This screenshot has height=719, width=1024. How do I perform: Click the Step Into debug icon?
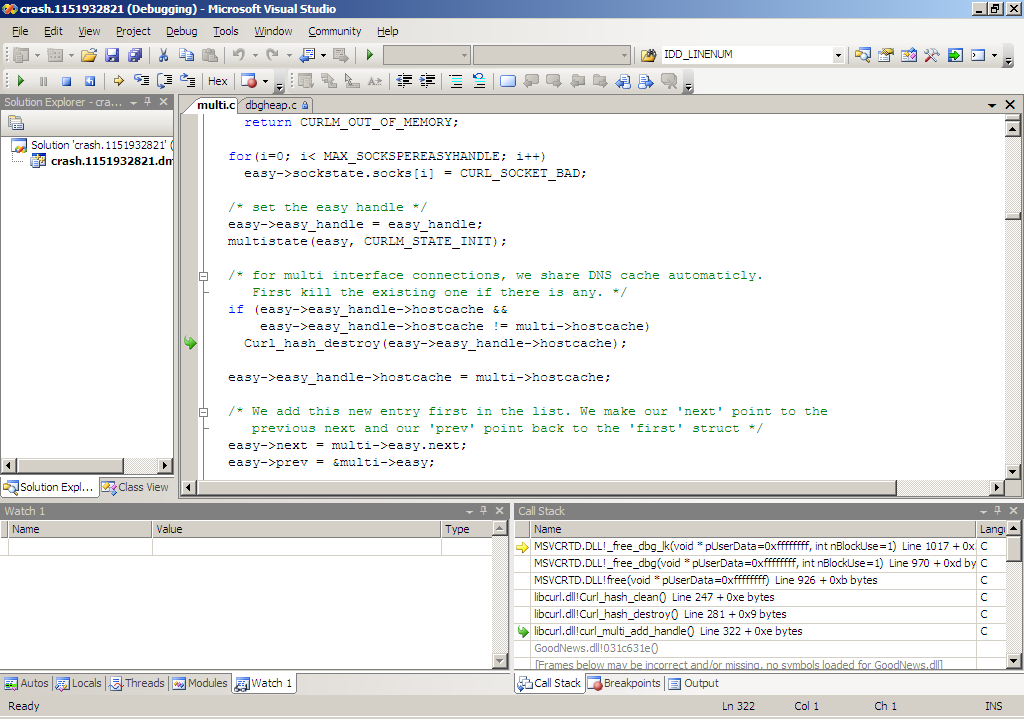tap(141, 81)
